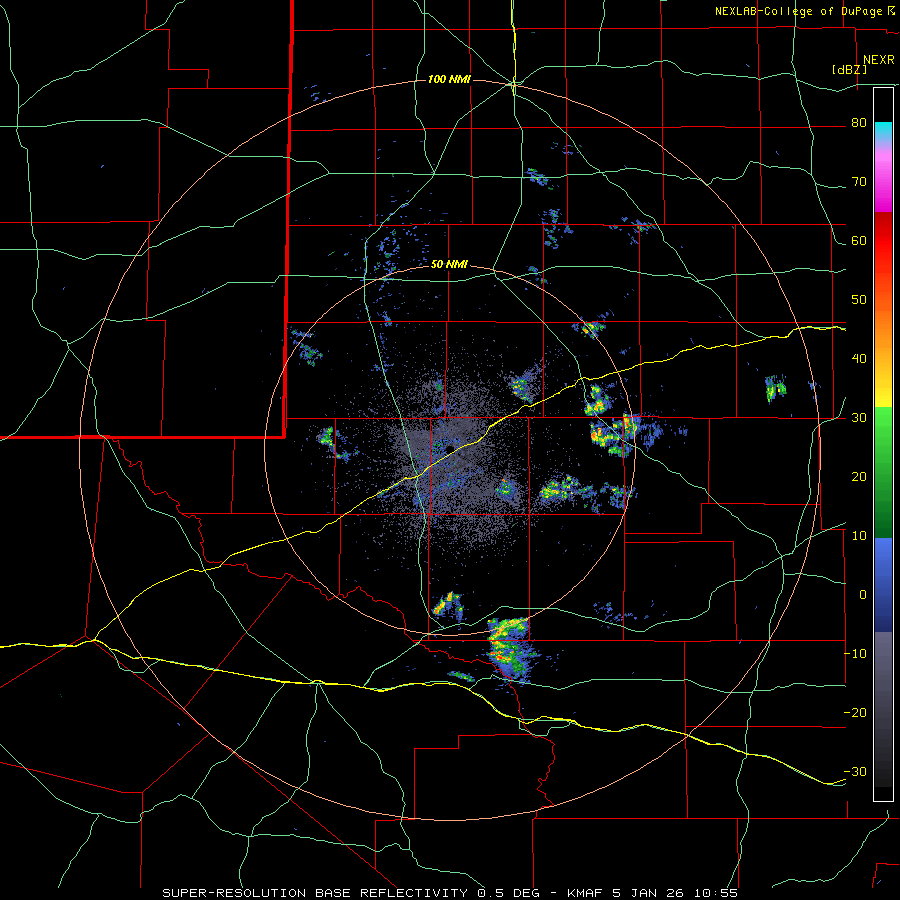Click the 70 value on the dBZ scale

(859, 182)
